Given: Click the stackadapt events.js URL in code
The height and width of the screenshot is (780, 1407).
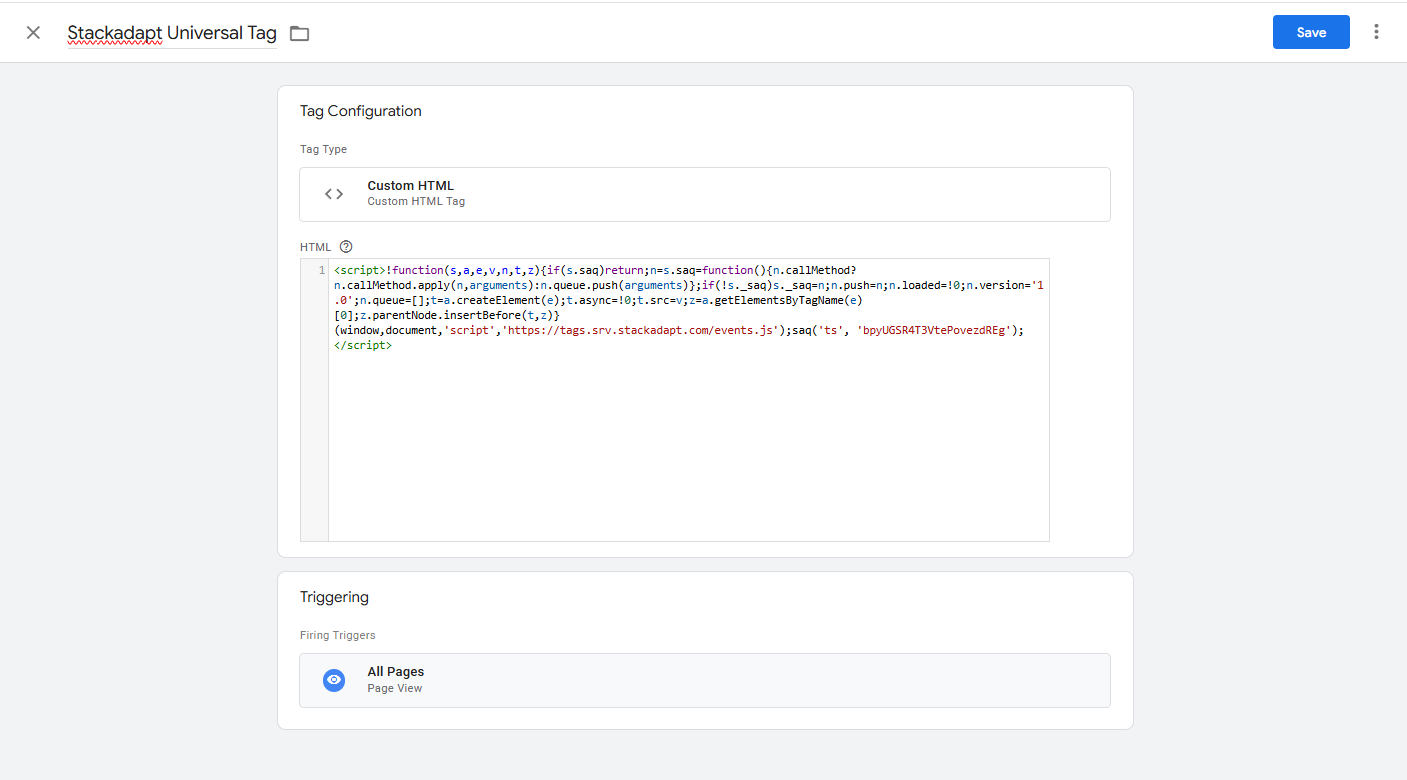Looking at the screenshot, I should pos(641,330).
